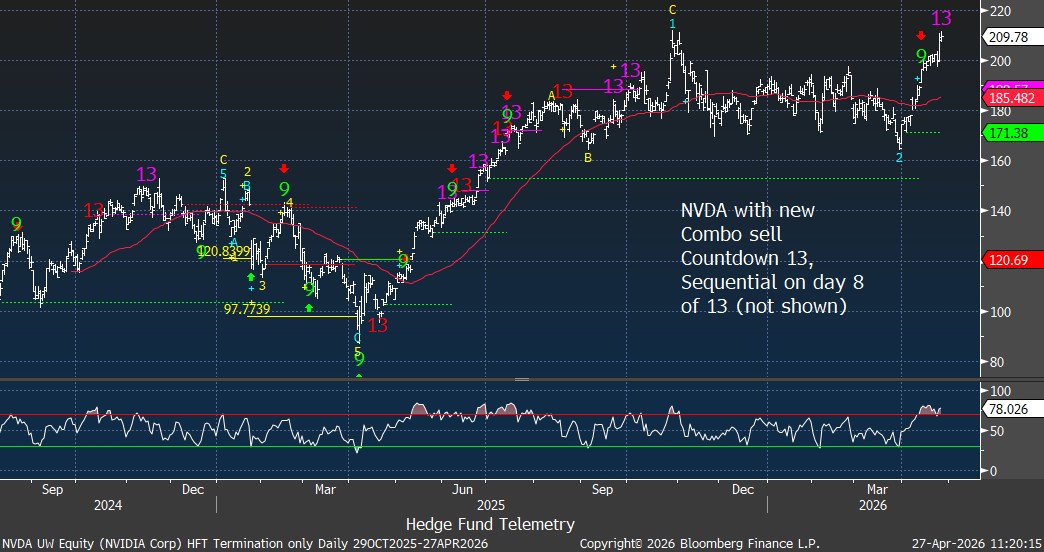The image size is (1044, 552).
Task: Click the green 171.38 price level tag
Action: (1009, 133)
